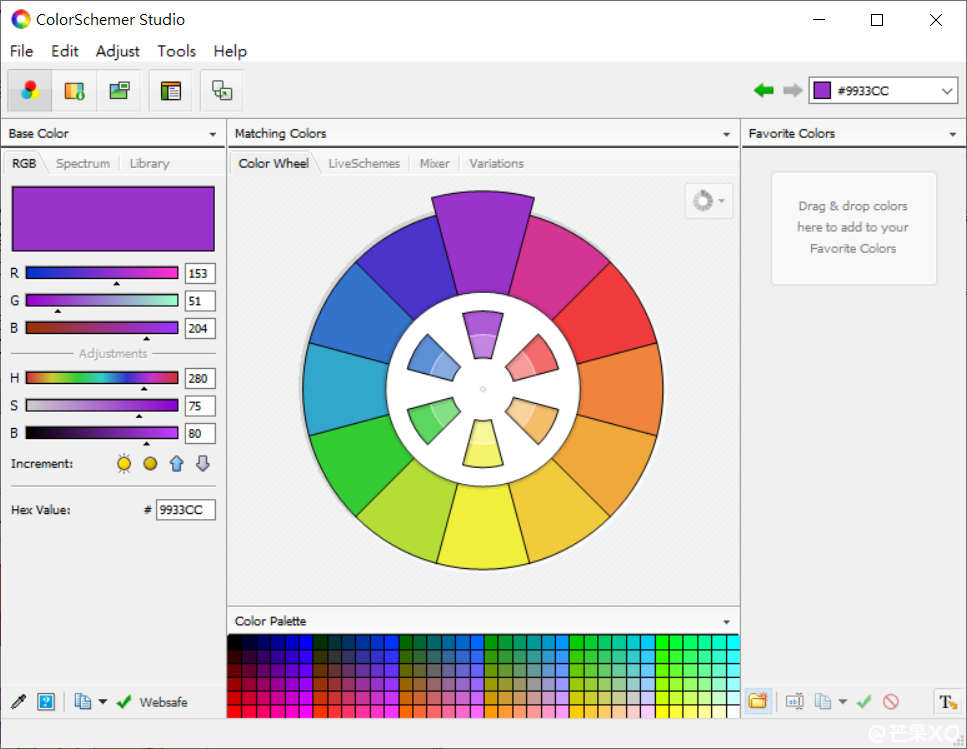This screenshot has height=749, width=967.
Task: Click the Websafe button label
Action: point(163,702)
